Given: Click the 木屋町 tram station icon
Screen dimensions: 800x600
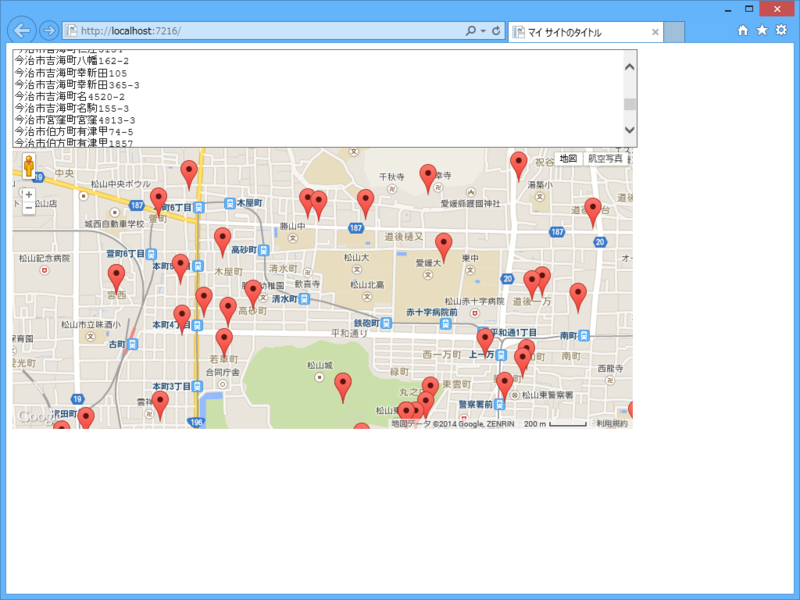Looking at the screenshot, I should click(230, 204).
